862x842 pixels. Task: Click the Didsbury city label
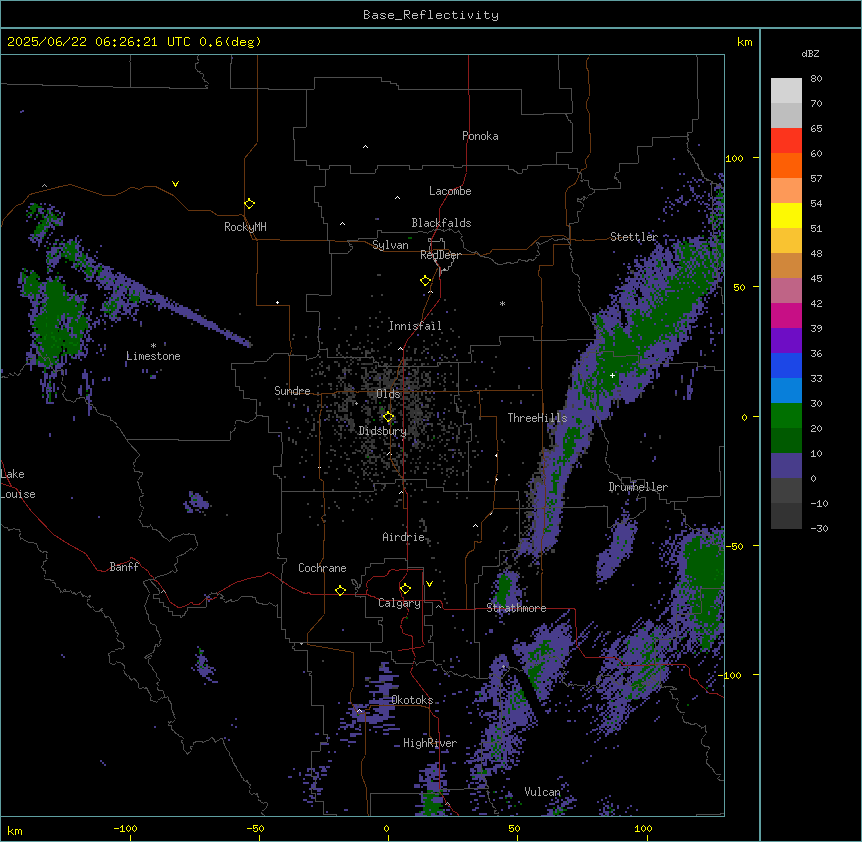[x=383, y=431]
